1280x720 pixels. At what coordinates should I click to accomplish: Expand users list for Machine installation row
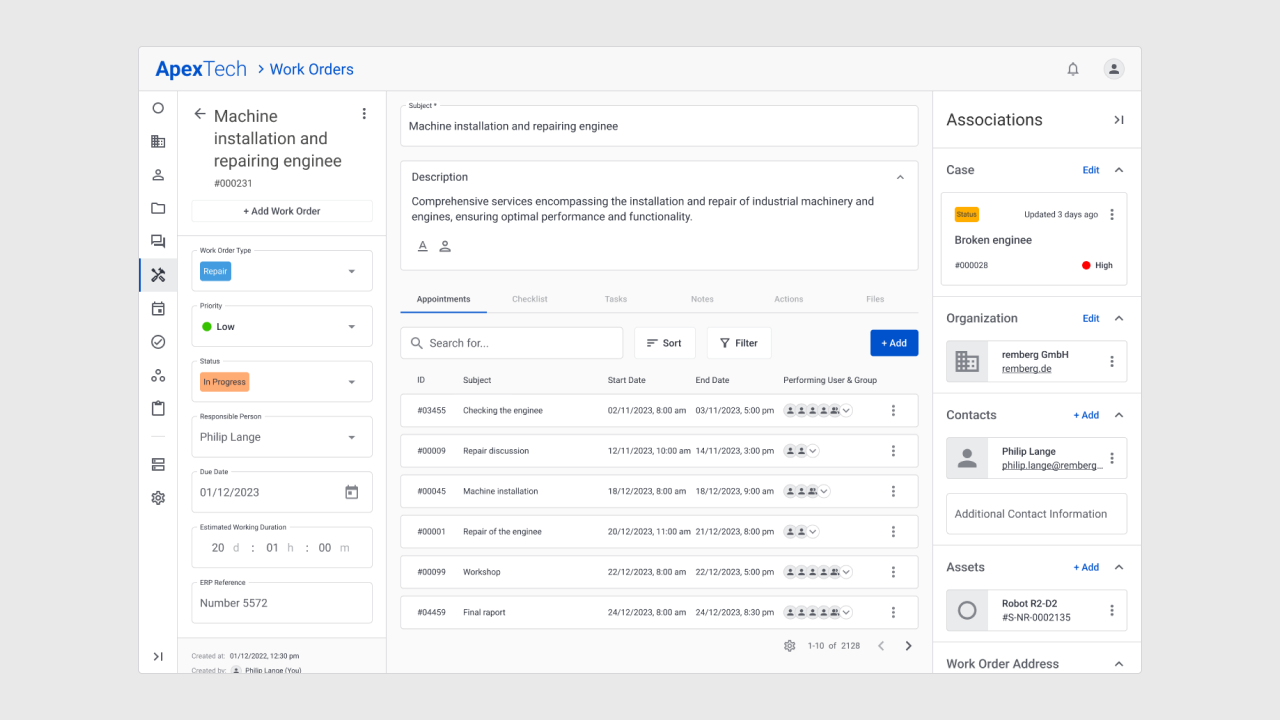[x=824, y=491]
